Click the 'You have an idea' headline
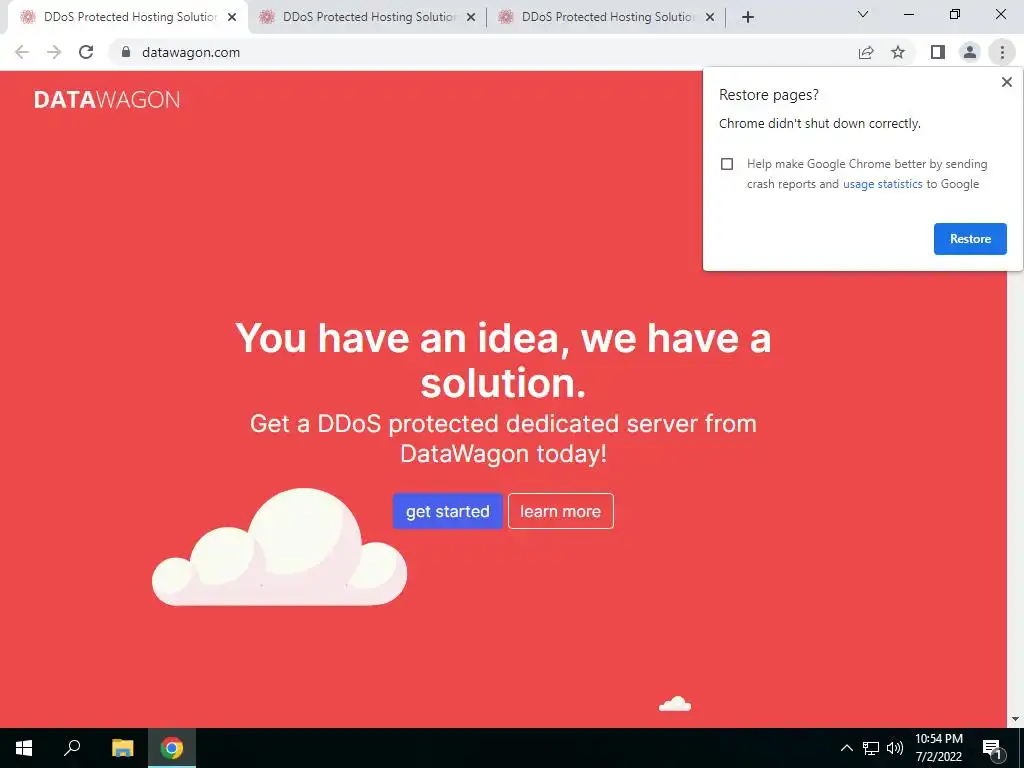 [x=503, y=360]
